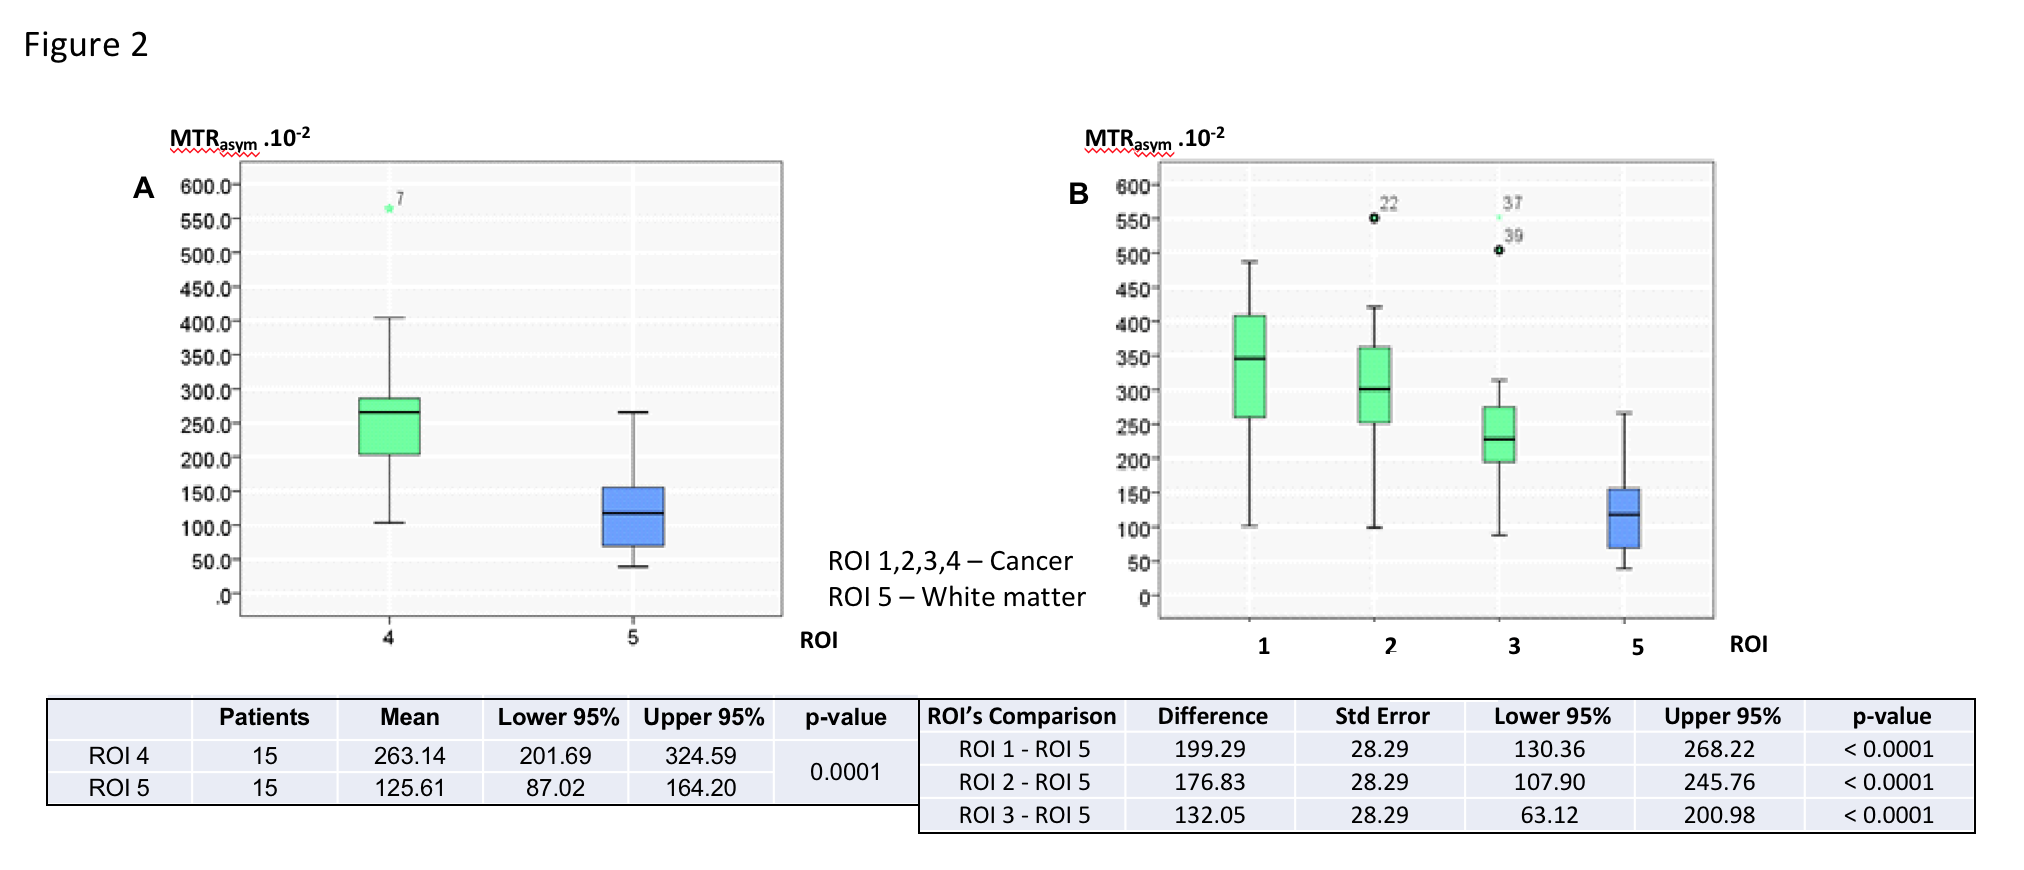Click the 'Figure 2' title text

click(86, 45)
